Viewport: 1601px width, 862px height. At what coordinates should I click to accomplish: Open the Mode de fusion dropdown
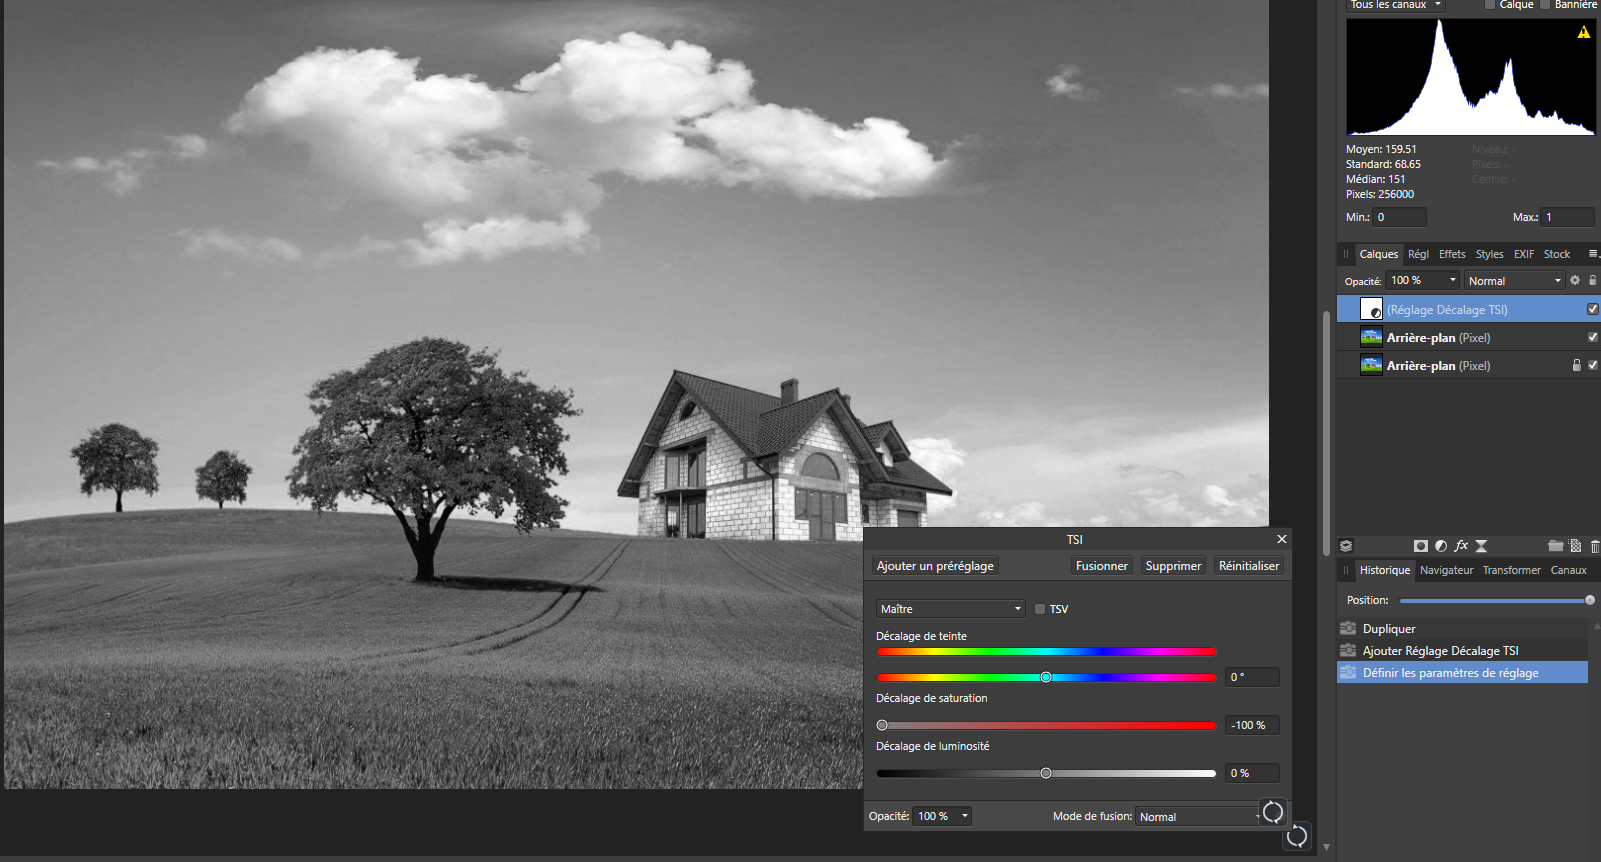[1199, 817]
